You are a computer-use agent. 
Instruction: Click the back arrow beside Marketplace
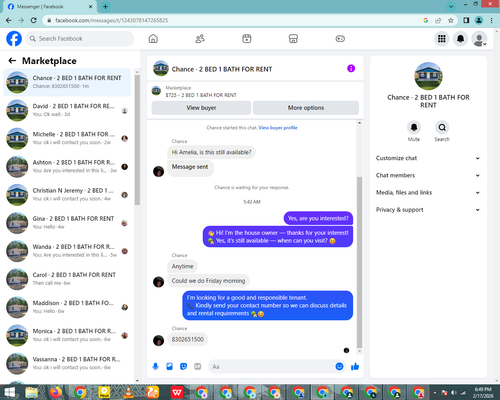(12, 61)
